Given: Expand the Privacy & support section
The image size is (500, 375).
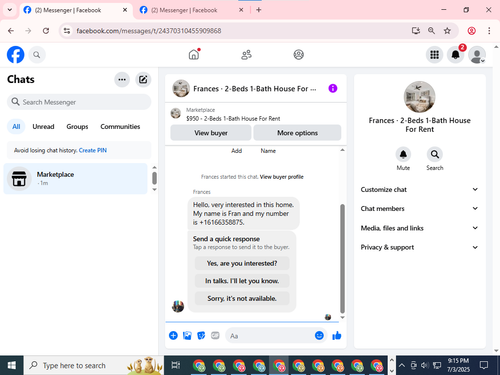Looking at the screenshot, I should click(x=419, y=247).
